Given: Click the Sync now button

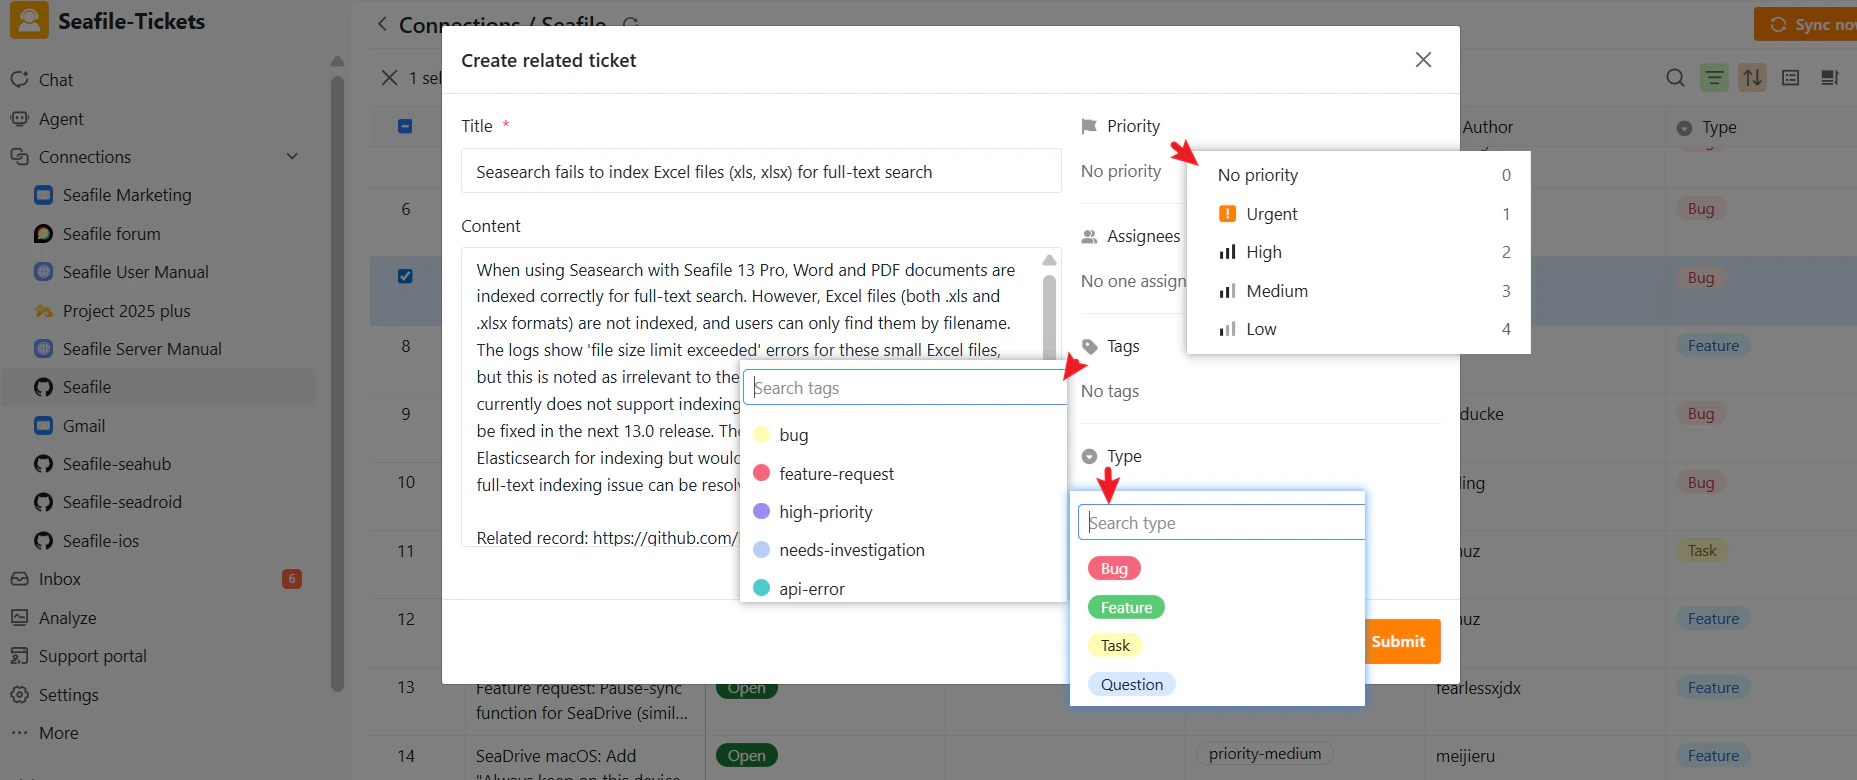Looking at the screenshot, I should coord(1807,24).
